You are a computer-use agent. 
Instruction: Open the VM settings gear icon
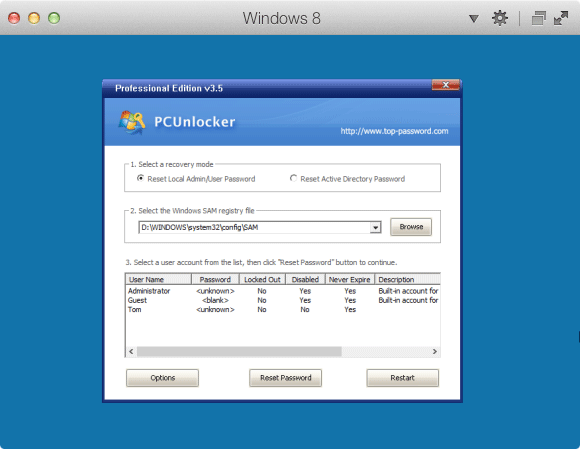click(x=499, y=18)
